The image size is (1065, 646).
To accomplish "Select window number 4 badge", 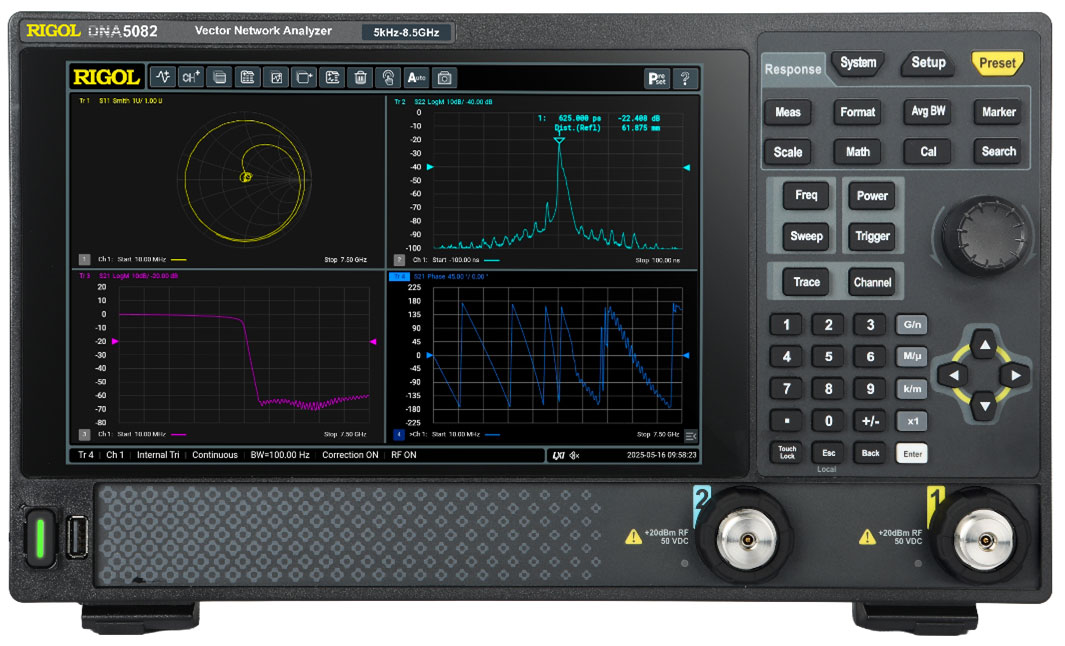I will [x=399, y=434].
